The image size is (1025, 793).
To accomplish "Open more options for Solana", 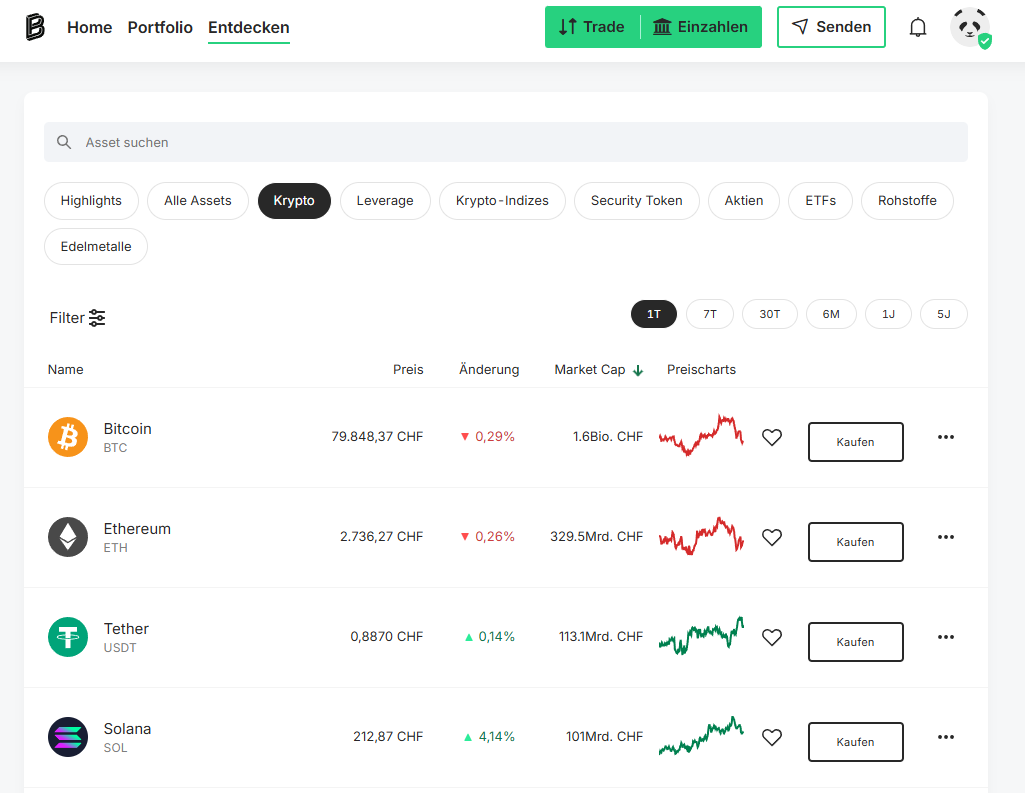I will click(x=946, y=737).
